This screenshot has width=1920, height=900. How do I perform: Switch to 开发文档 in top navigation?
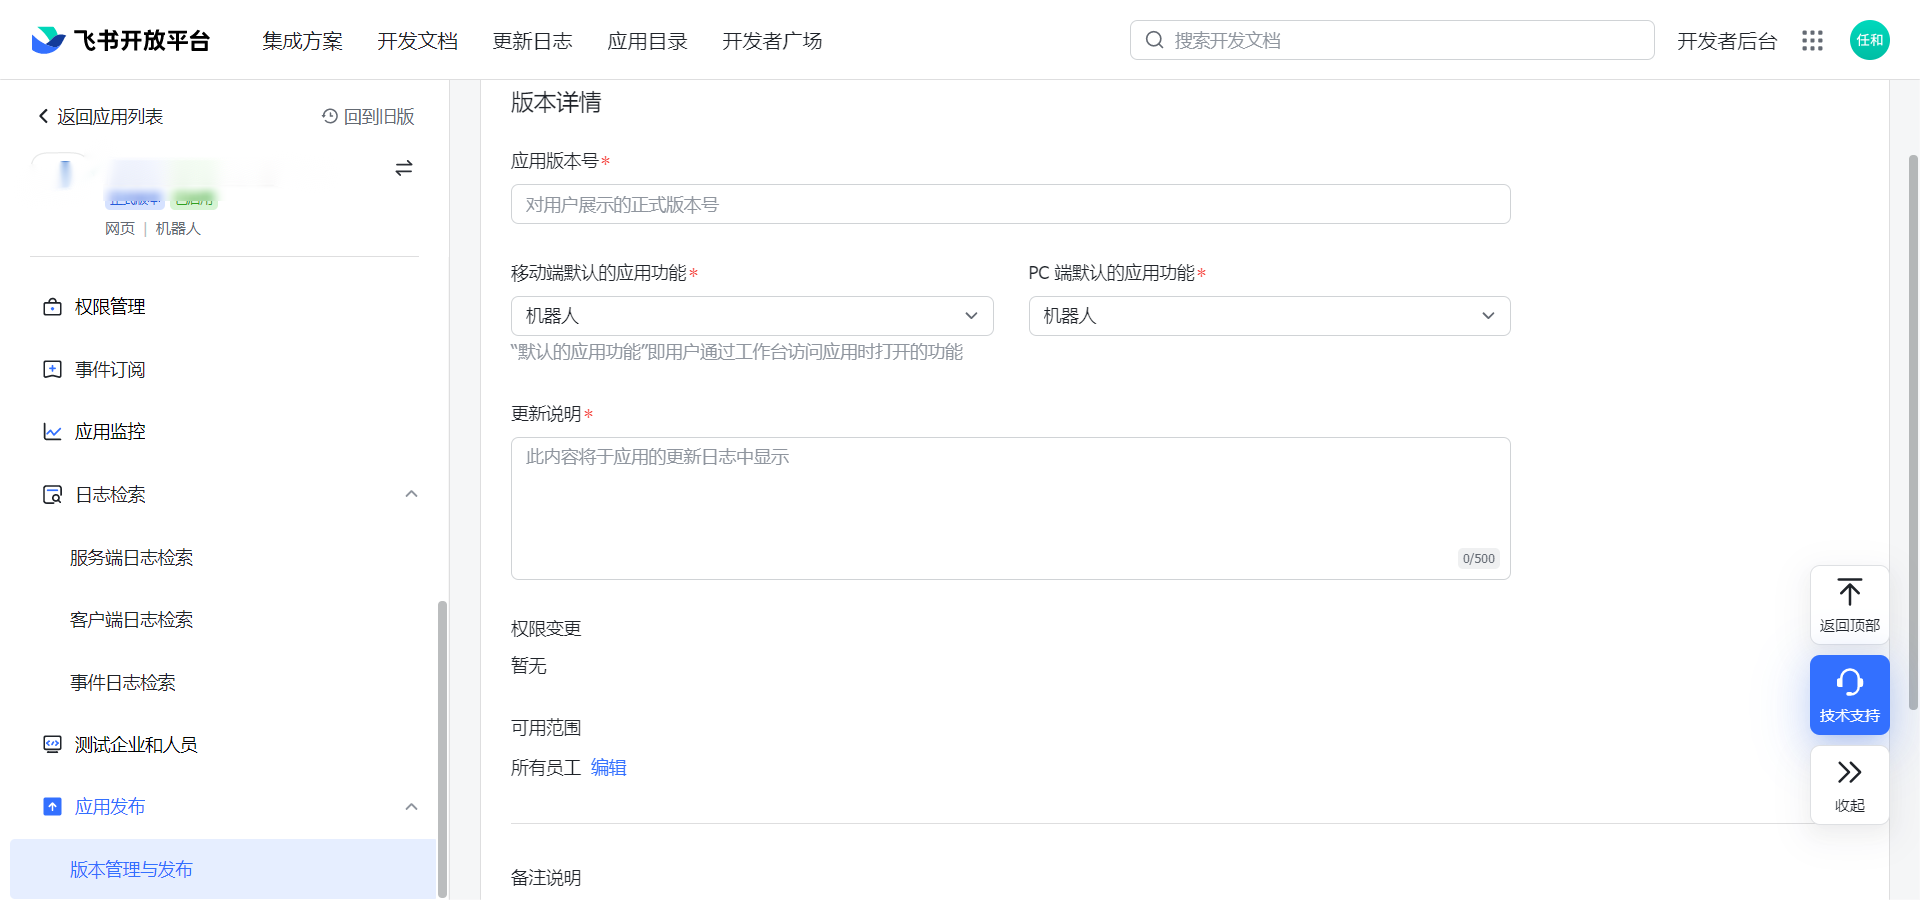point(417,41)
